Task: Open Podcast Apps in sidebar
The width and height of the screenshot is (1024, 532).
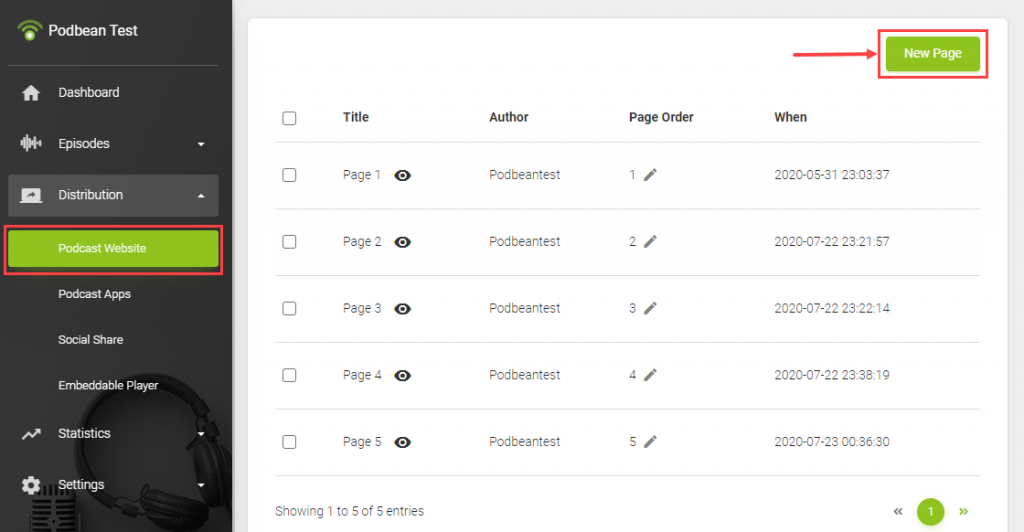Action: (x=94, y=294)
